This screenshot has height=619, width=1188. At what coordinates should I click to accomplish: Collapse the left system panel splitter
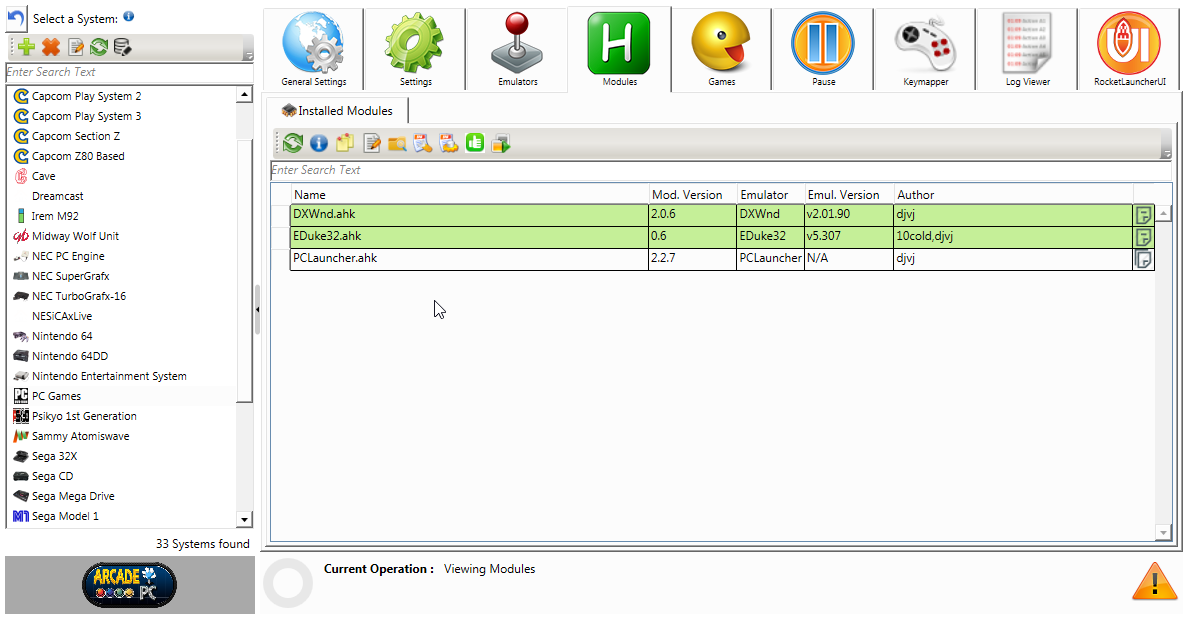click(257, 310)
